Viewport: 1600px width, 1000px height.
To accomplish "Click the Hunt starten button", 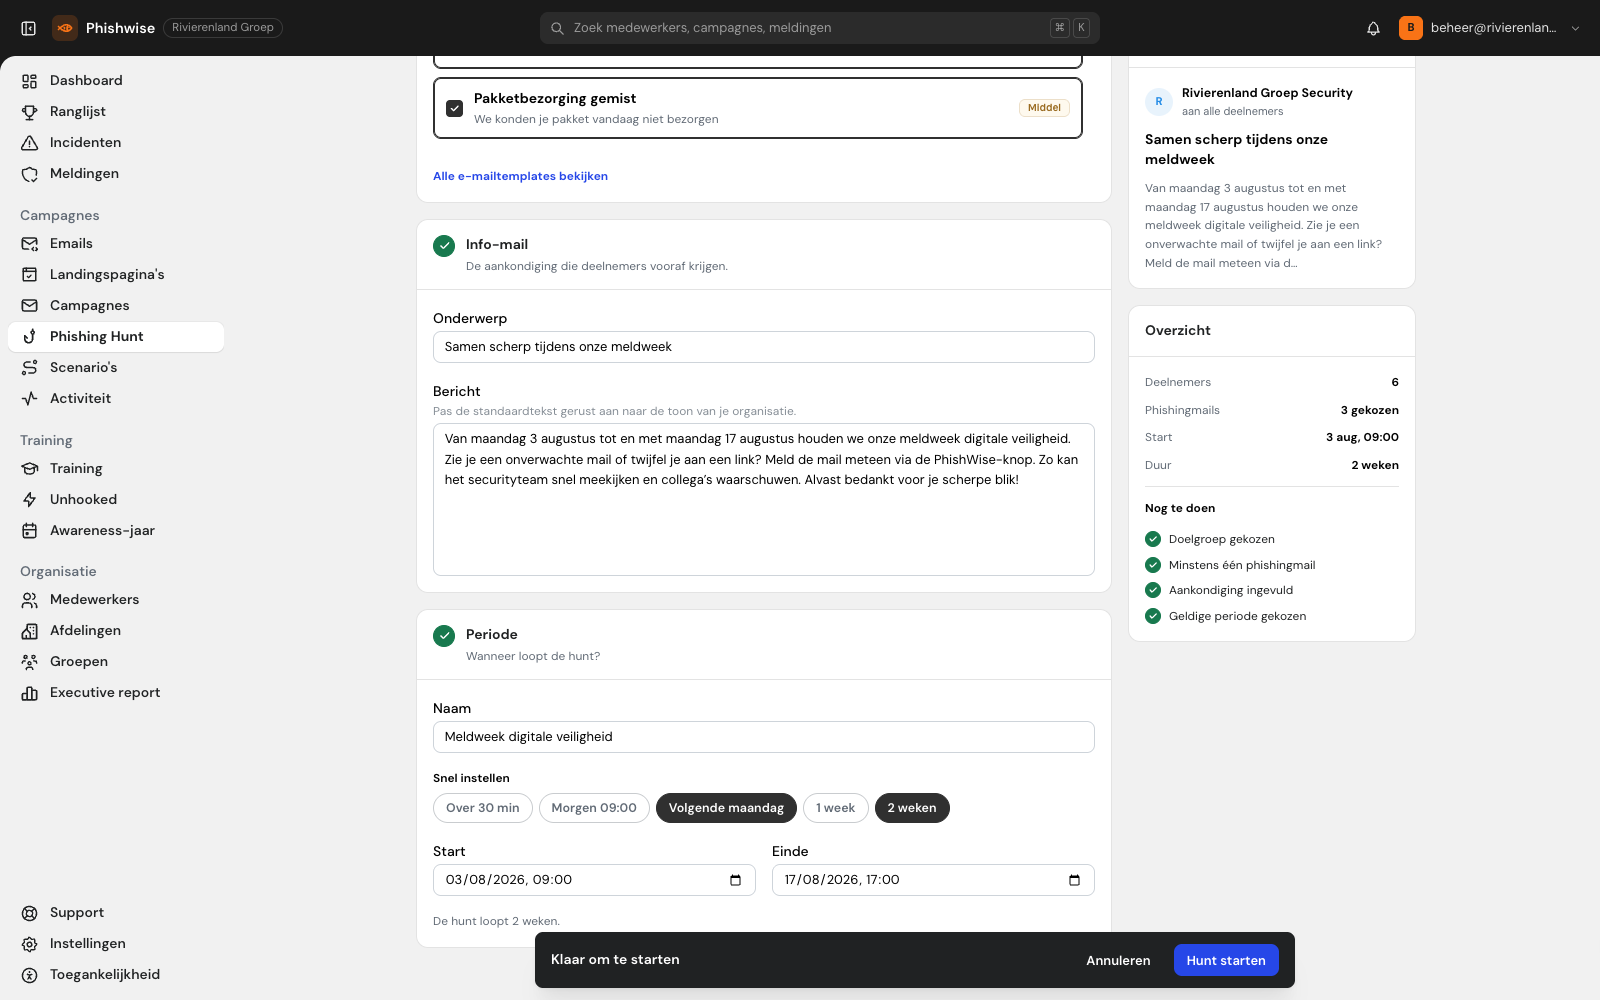I will tap(1226, 960).
